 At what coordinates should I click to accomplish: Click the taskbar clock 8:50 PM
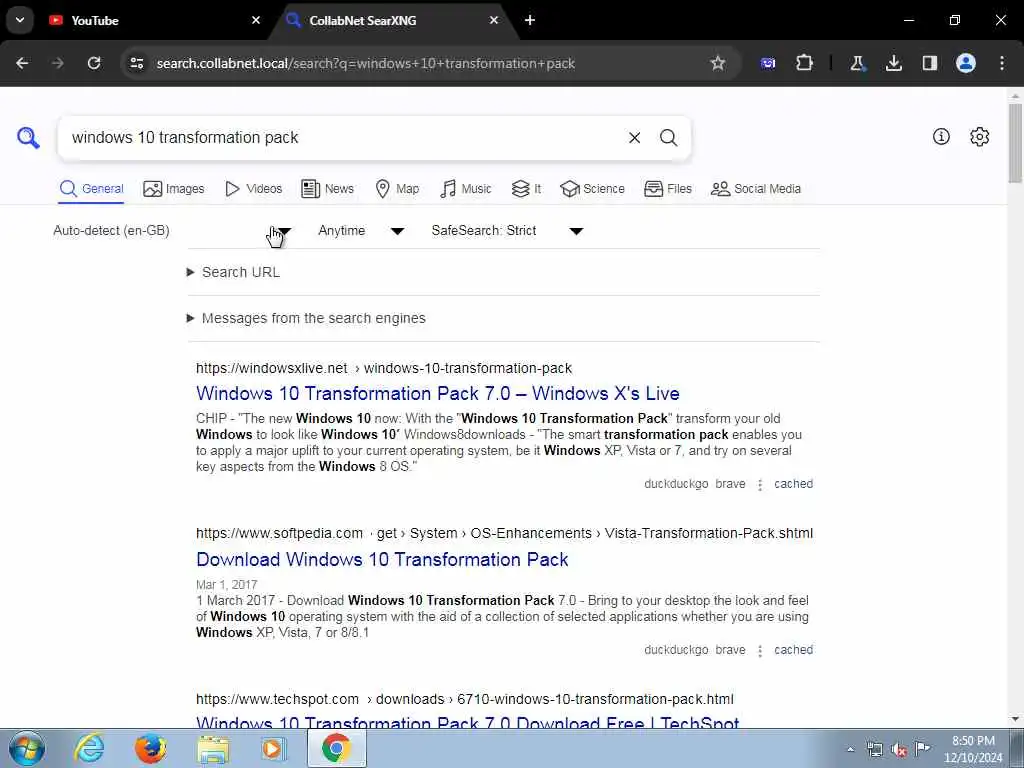tap(973, 749)
